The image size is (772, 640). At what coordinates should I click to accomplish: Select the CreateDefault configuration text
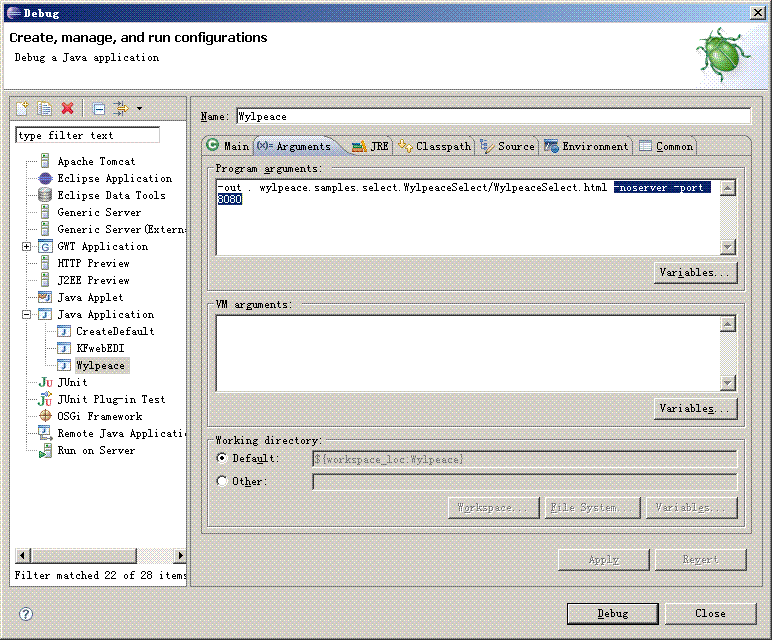coord(115,331)
